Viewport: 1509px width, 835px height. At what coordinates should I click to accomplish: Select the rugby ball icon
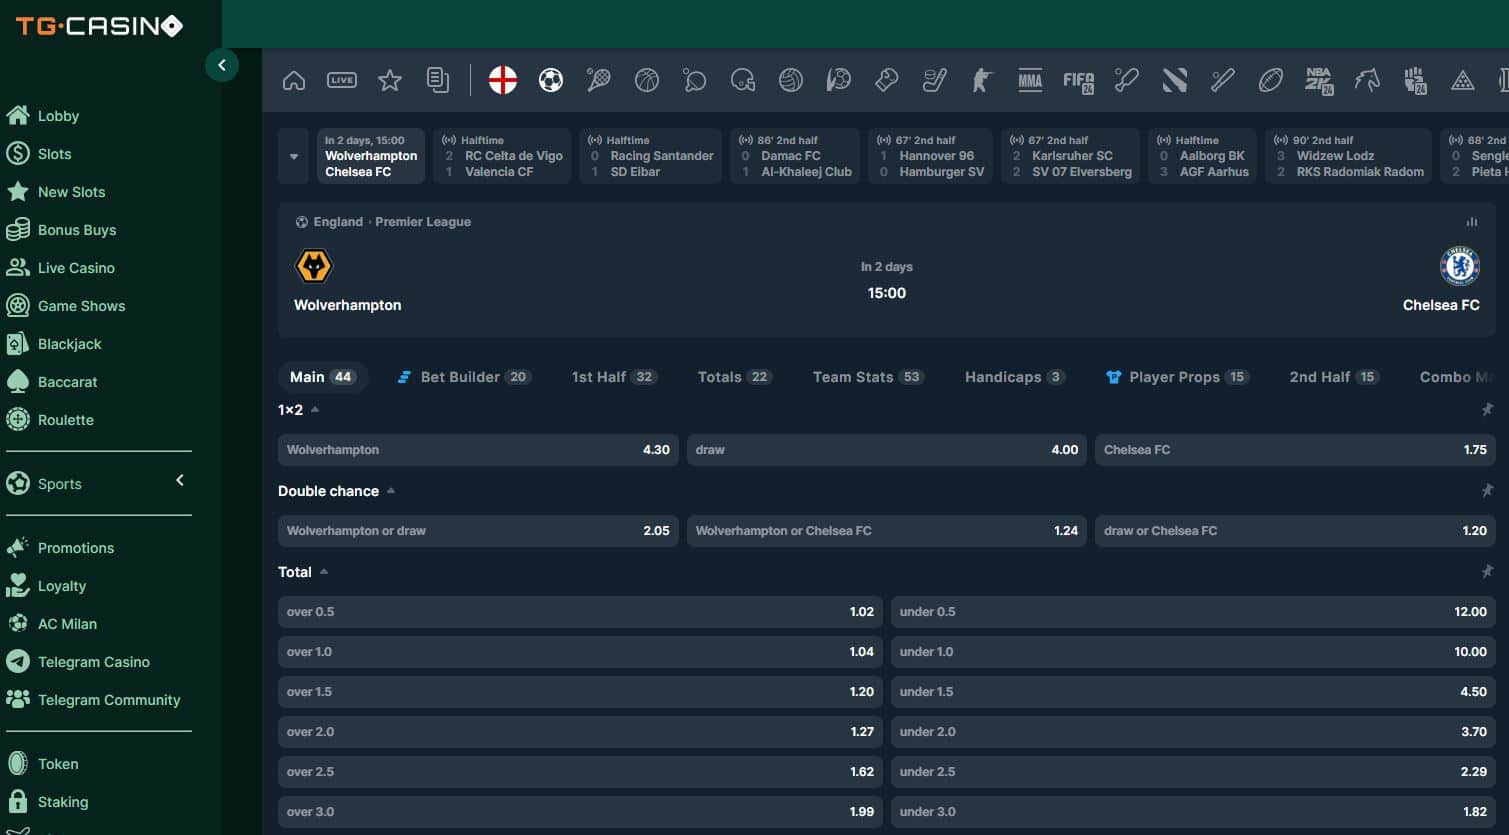click(1271, 80)
